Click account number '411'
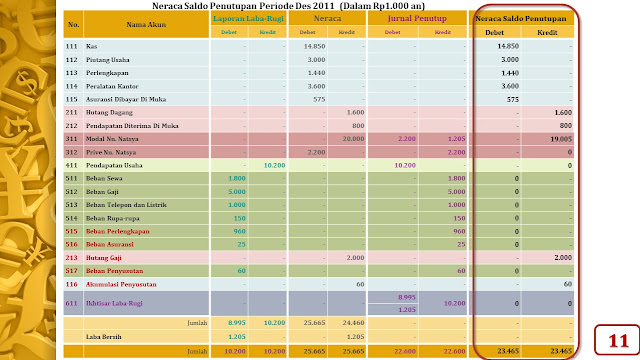The height and width of the screenshot is (360, 640). coord(71,165)
